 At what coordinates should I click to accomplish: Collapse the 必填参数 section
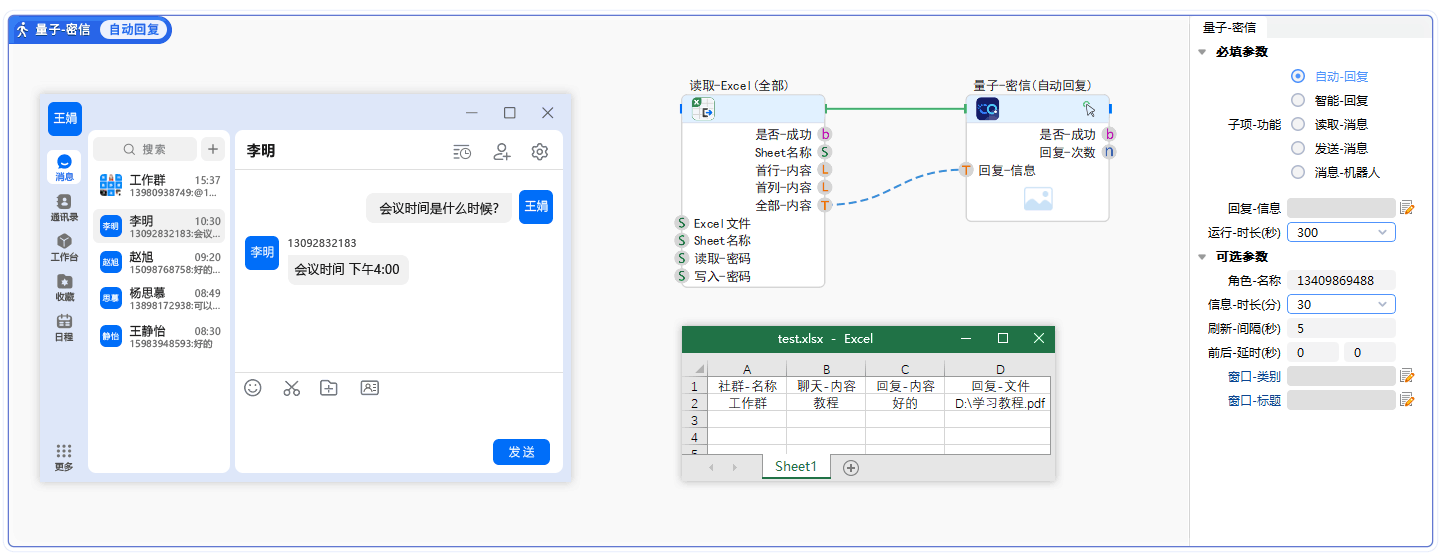(x=1202, y=52)
